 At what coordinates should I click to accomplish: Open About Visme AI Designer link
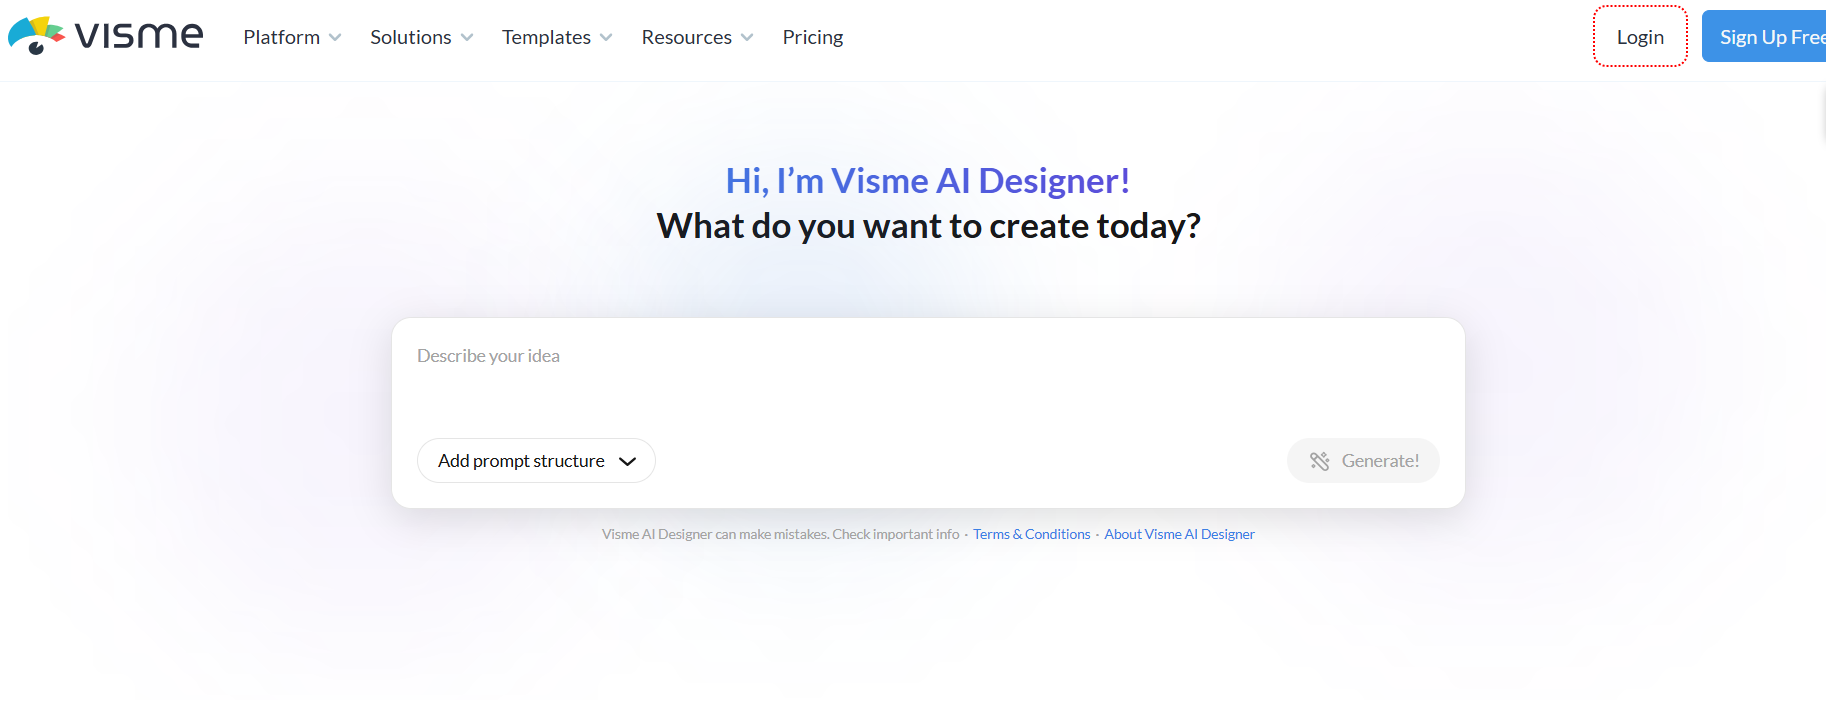(x=1179, y=535)
